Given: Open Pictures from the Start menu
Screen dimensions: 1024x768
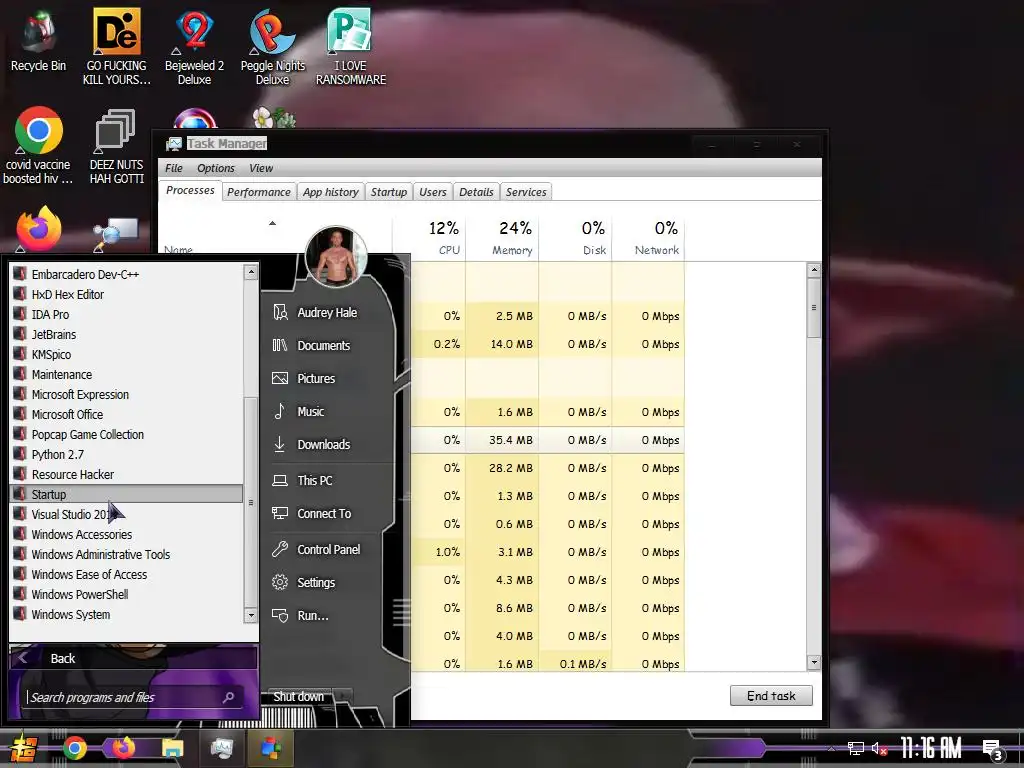Looking at the screenshot, I should pyautogui.click(x=316, y=379).
